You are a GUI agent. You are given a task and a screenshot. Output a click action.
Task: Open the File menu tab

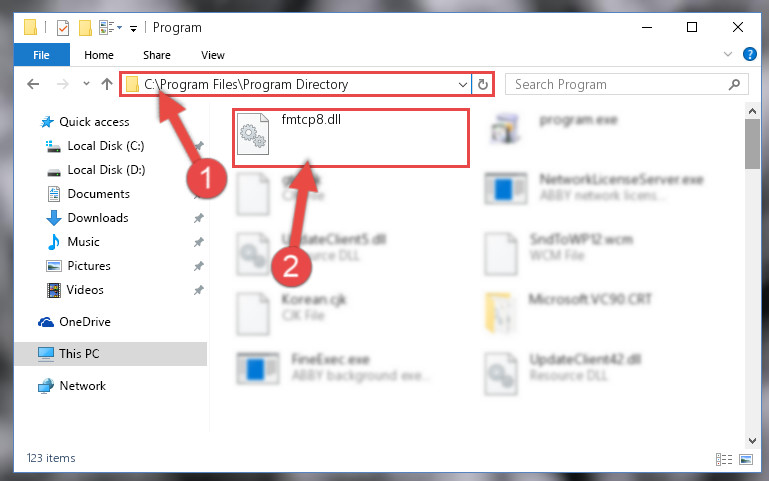(42, 55)
